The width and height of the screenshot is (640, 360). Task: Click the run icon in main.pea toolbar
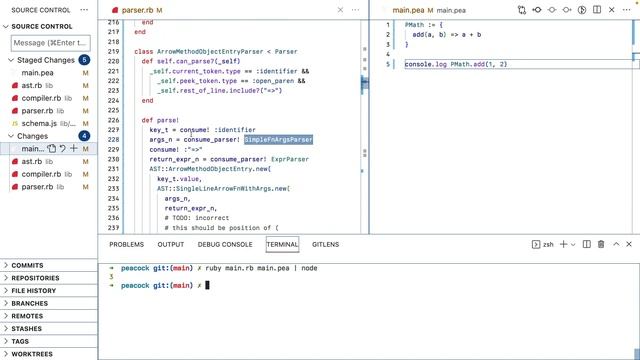582,10
